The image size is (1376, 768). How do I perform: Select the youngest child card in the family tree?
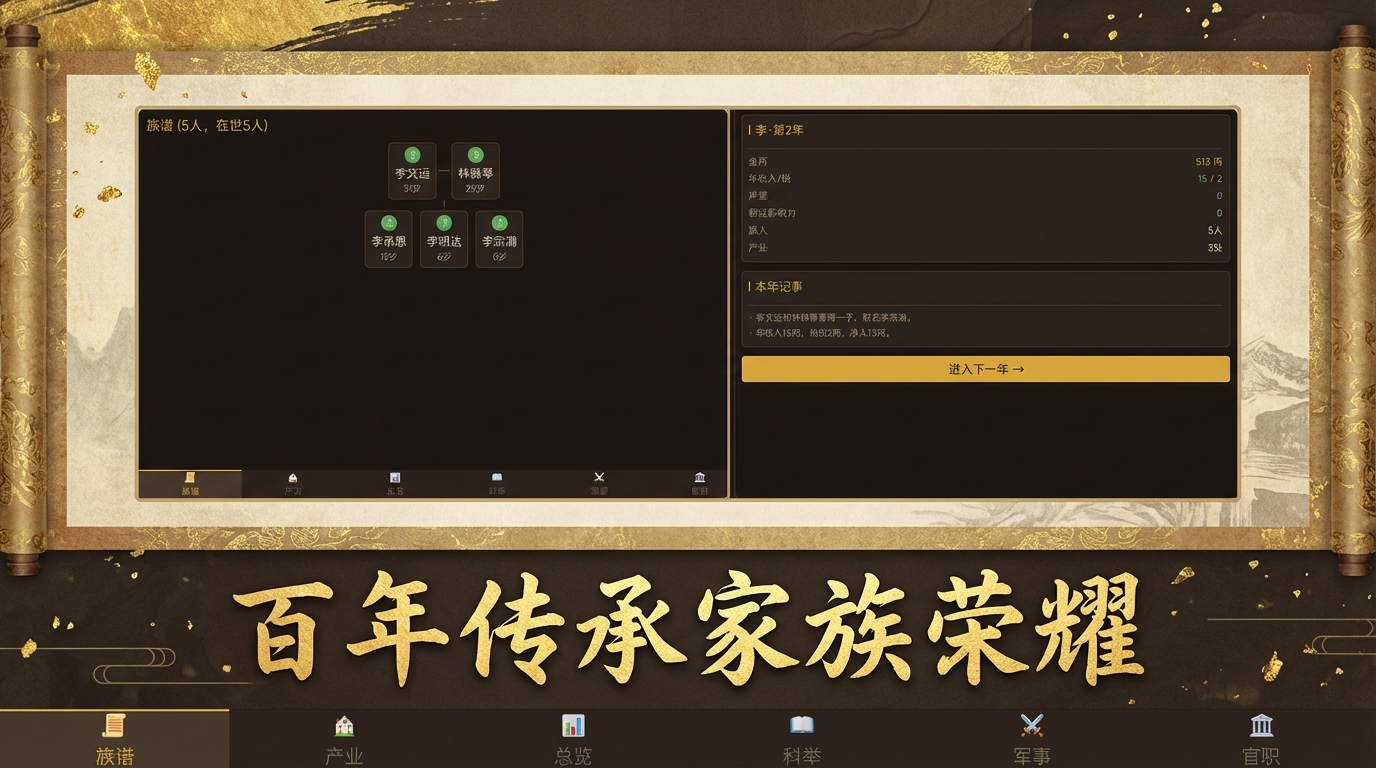[499, 239]
